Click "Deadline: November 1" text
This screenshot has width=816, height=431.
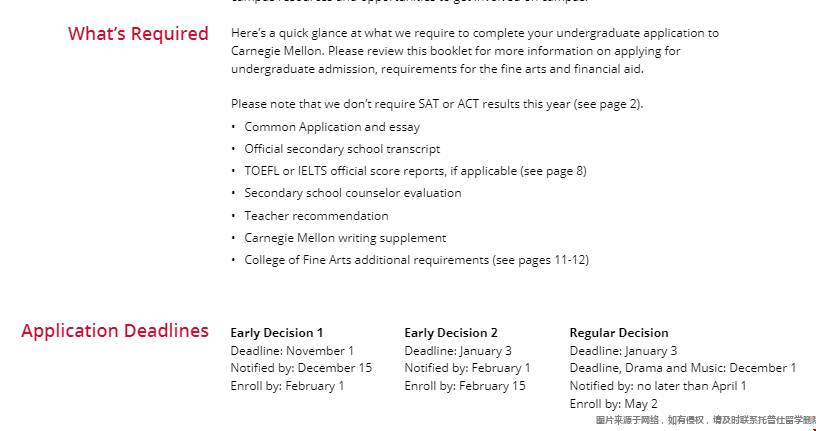point(292,351)
